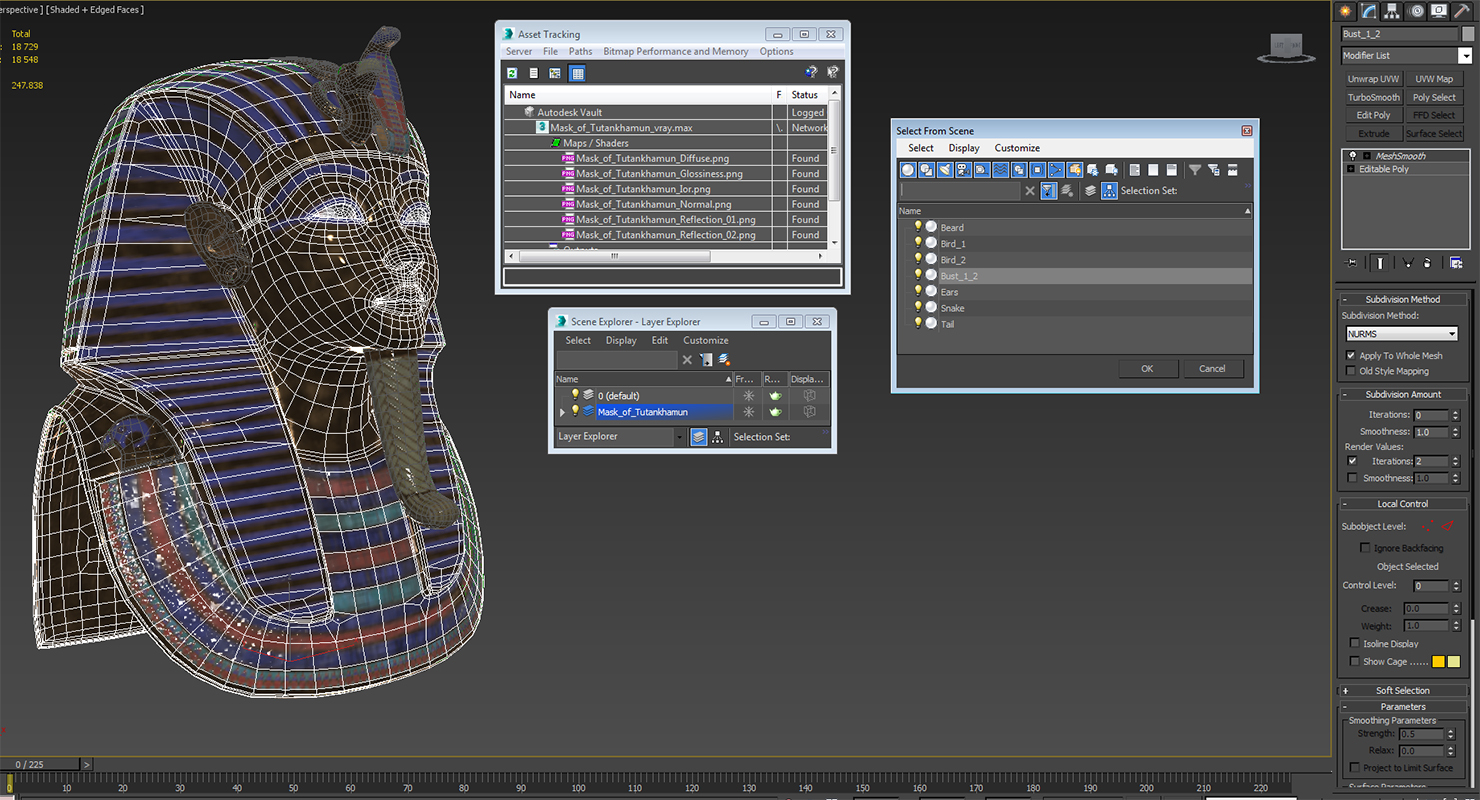Toggle render Iterations checkbox
The height and width of the screenshot is (800, 1480).
tap(1352, 461)
